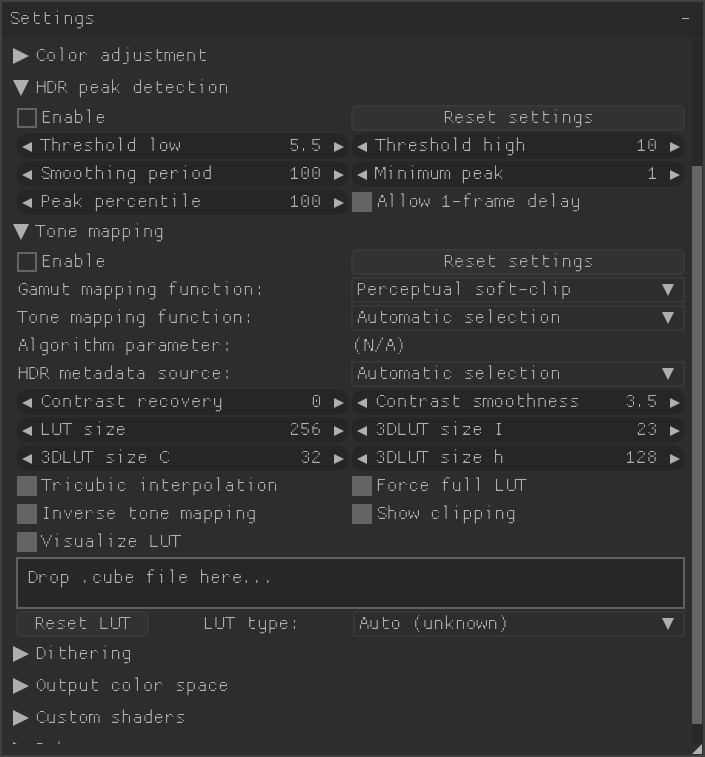Click Reset settings under Tone mapping
This screenshot has width=705, height=757.
[x=518, y=262]
